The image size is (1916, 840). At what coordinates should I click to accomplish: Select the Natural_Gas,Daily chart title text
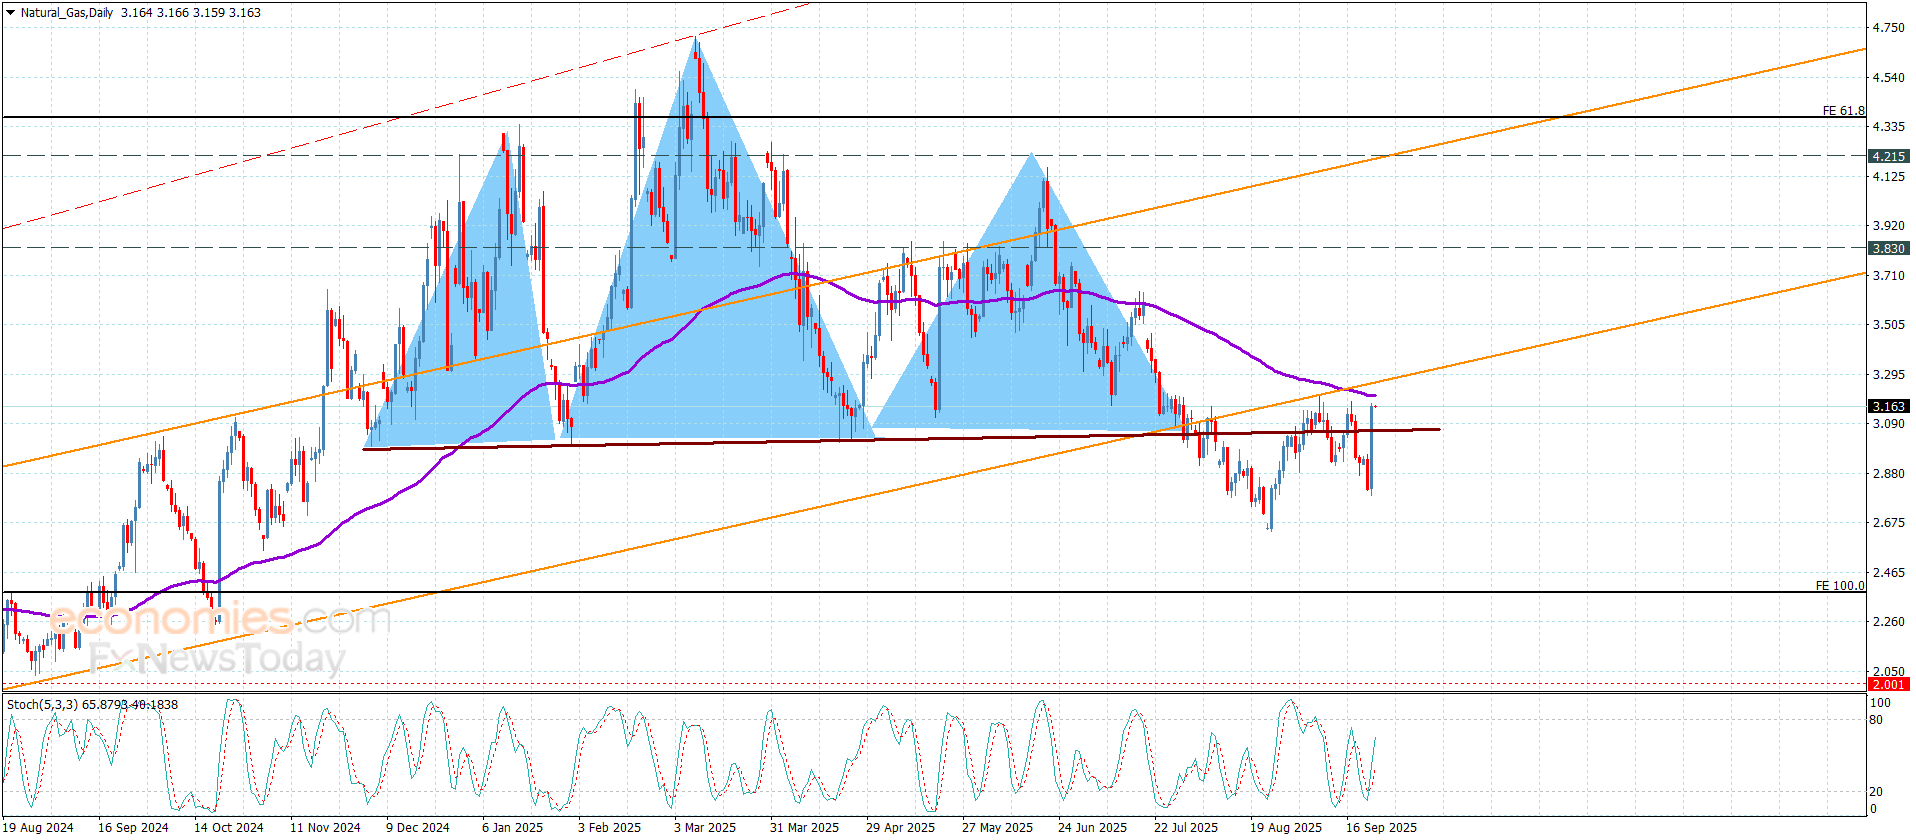coord(67,13)
